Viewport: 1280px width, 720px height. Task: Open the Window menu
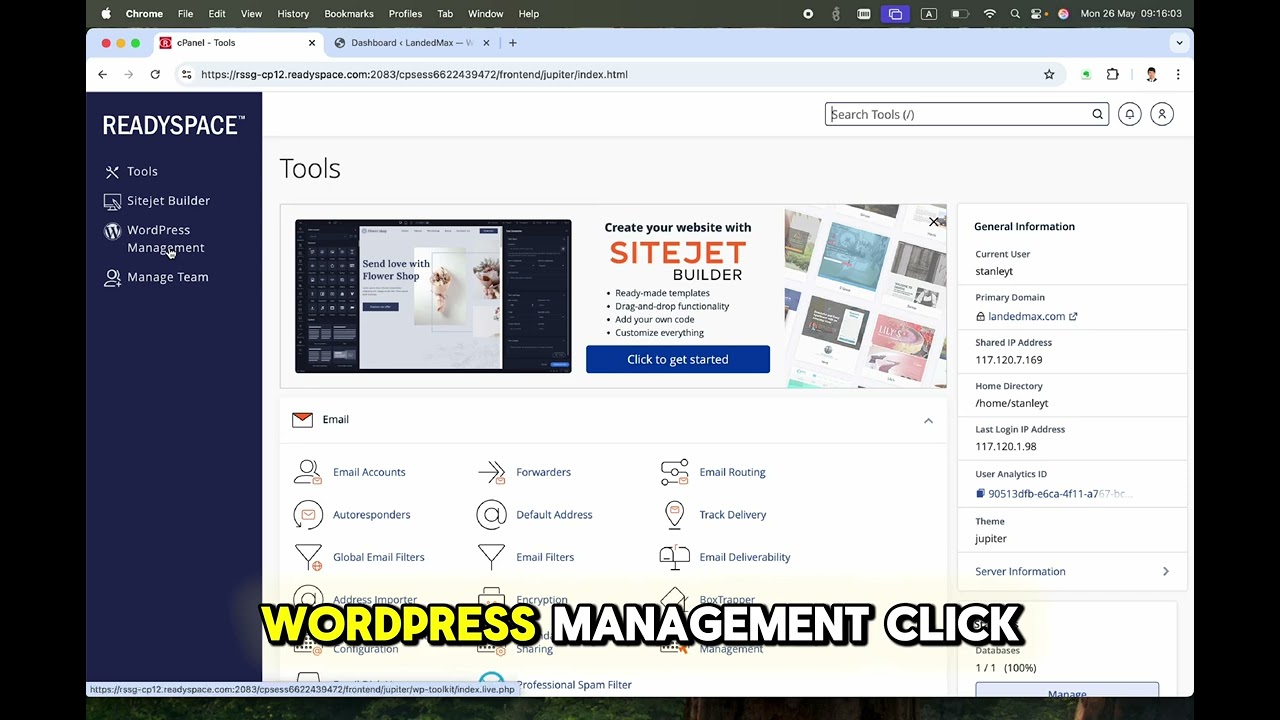click(486, 14)
